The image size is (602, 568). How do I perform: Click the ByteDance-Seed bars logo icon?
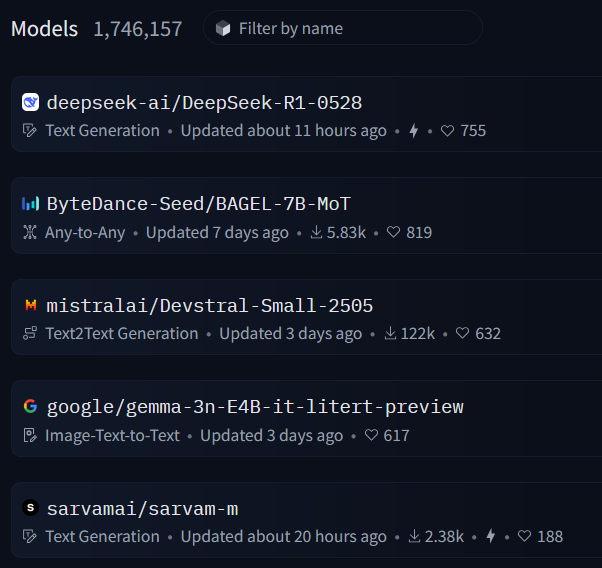[30, 204]
